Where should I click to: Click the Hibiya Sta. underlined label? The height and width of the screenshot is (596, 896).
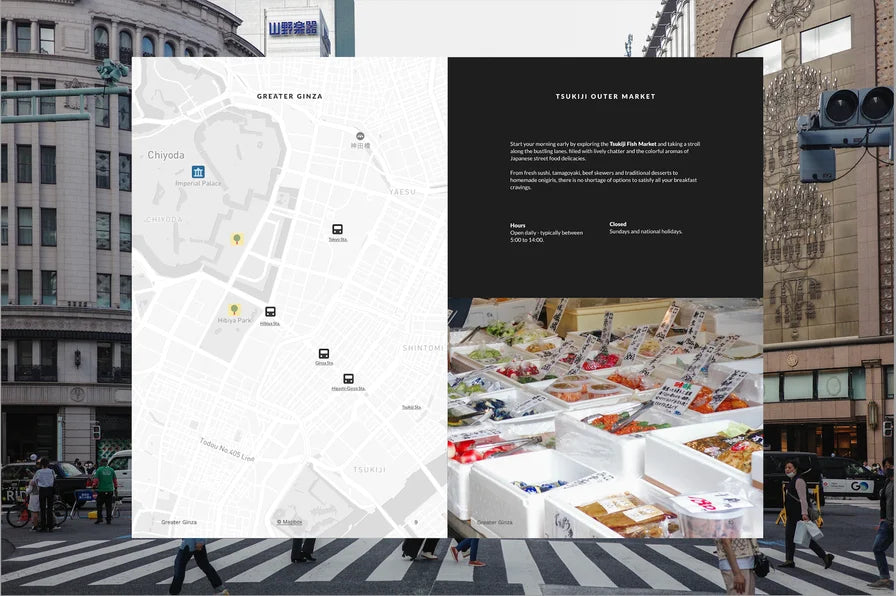[x=270, y=324]
